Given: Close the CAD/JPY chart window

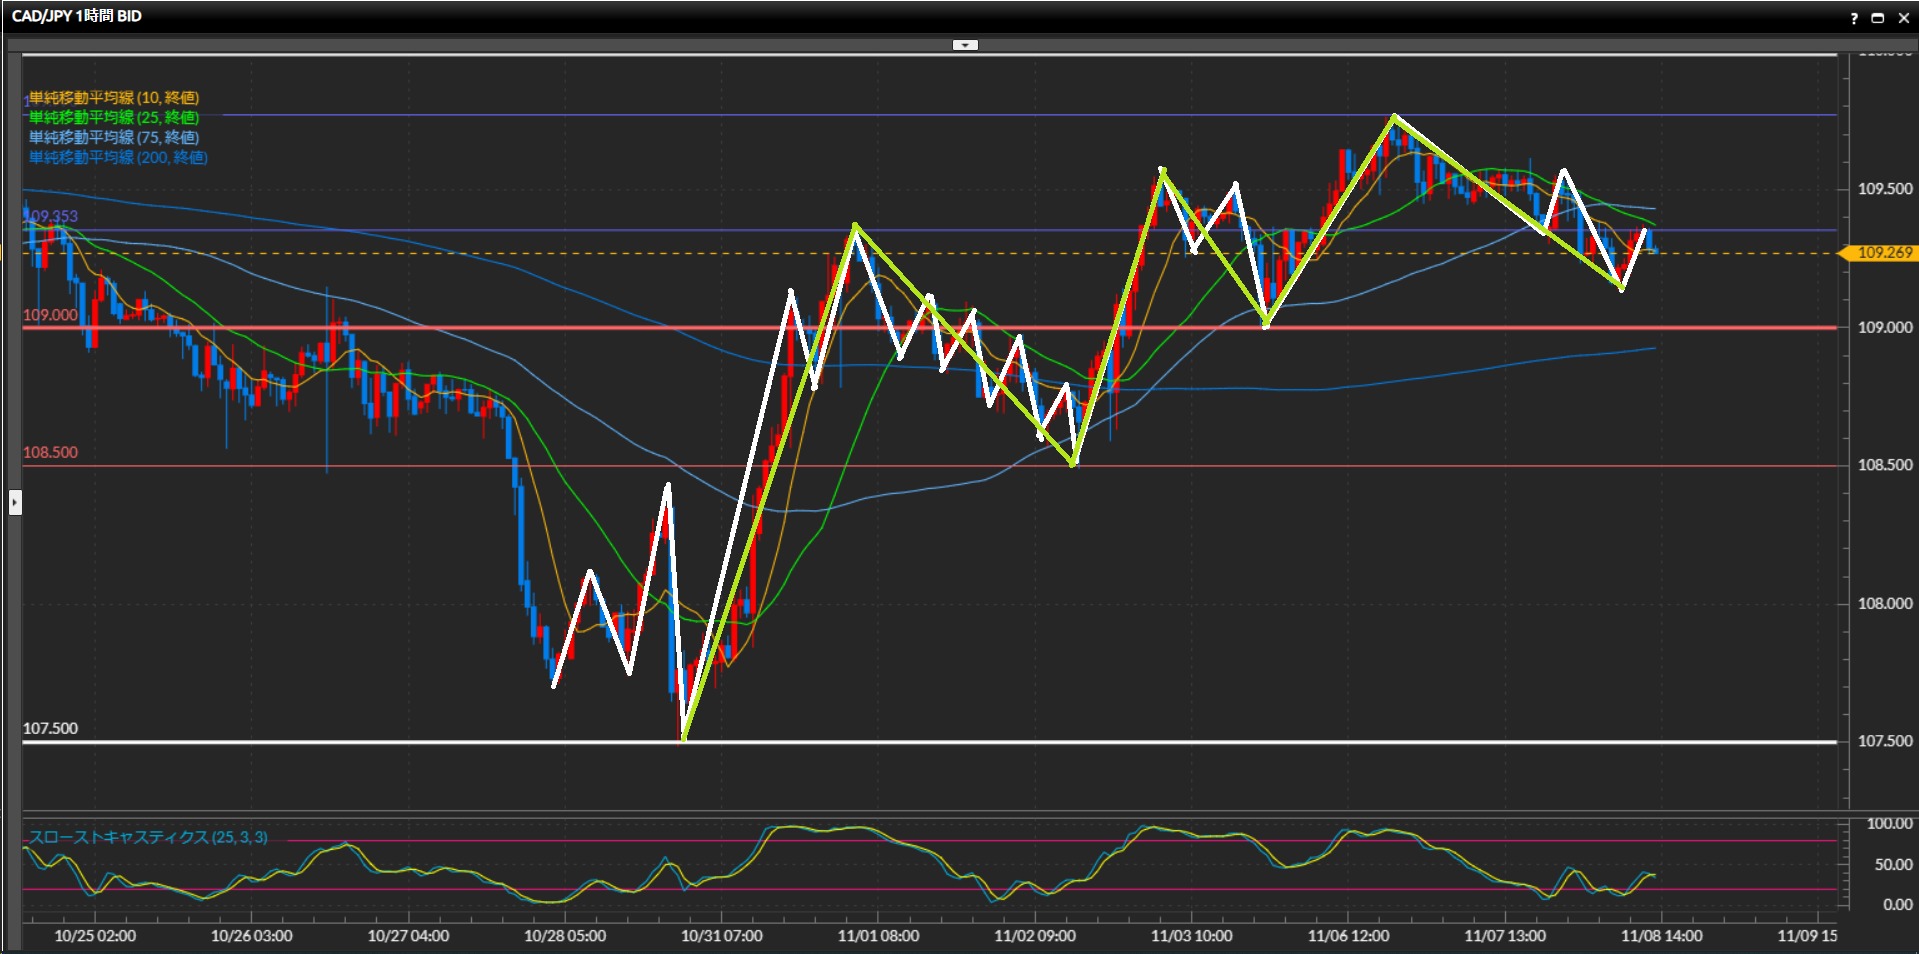Looking at the screenshot, I should pos(1903,18).
